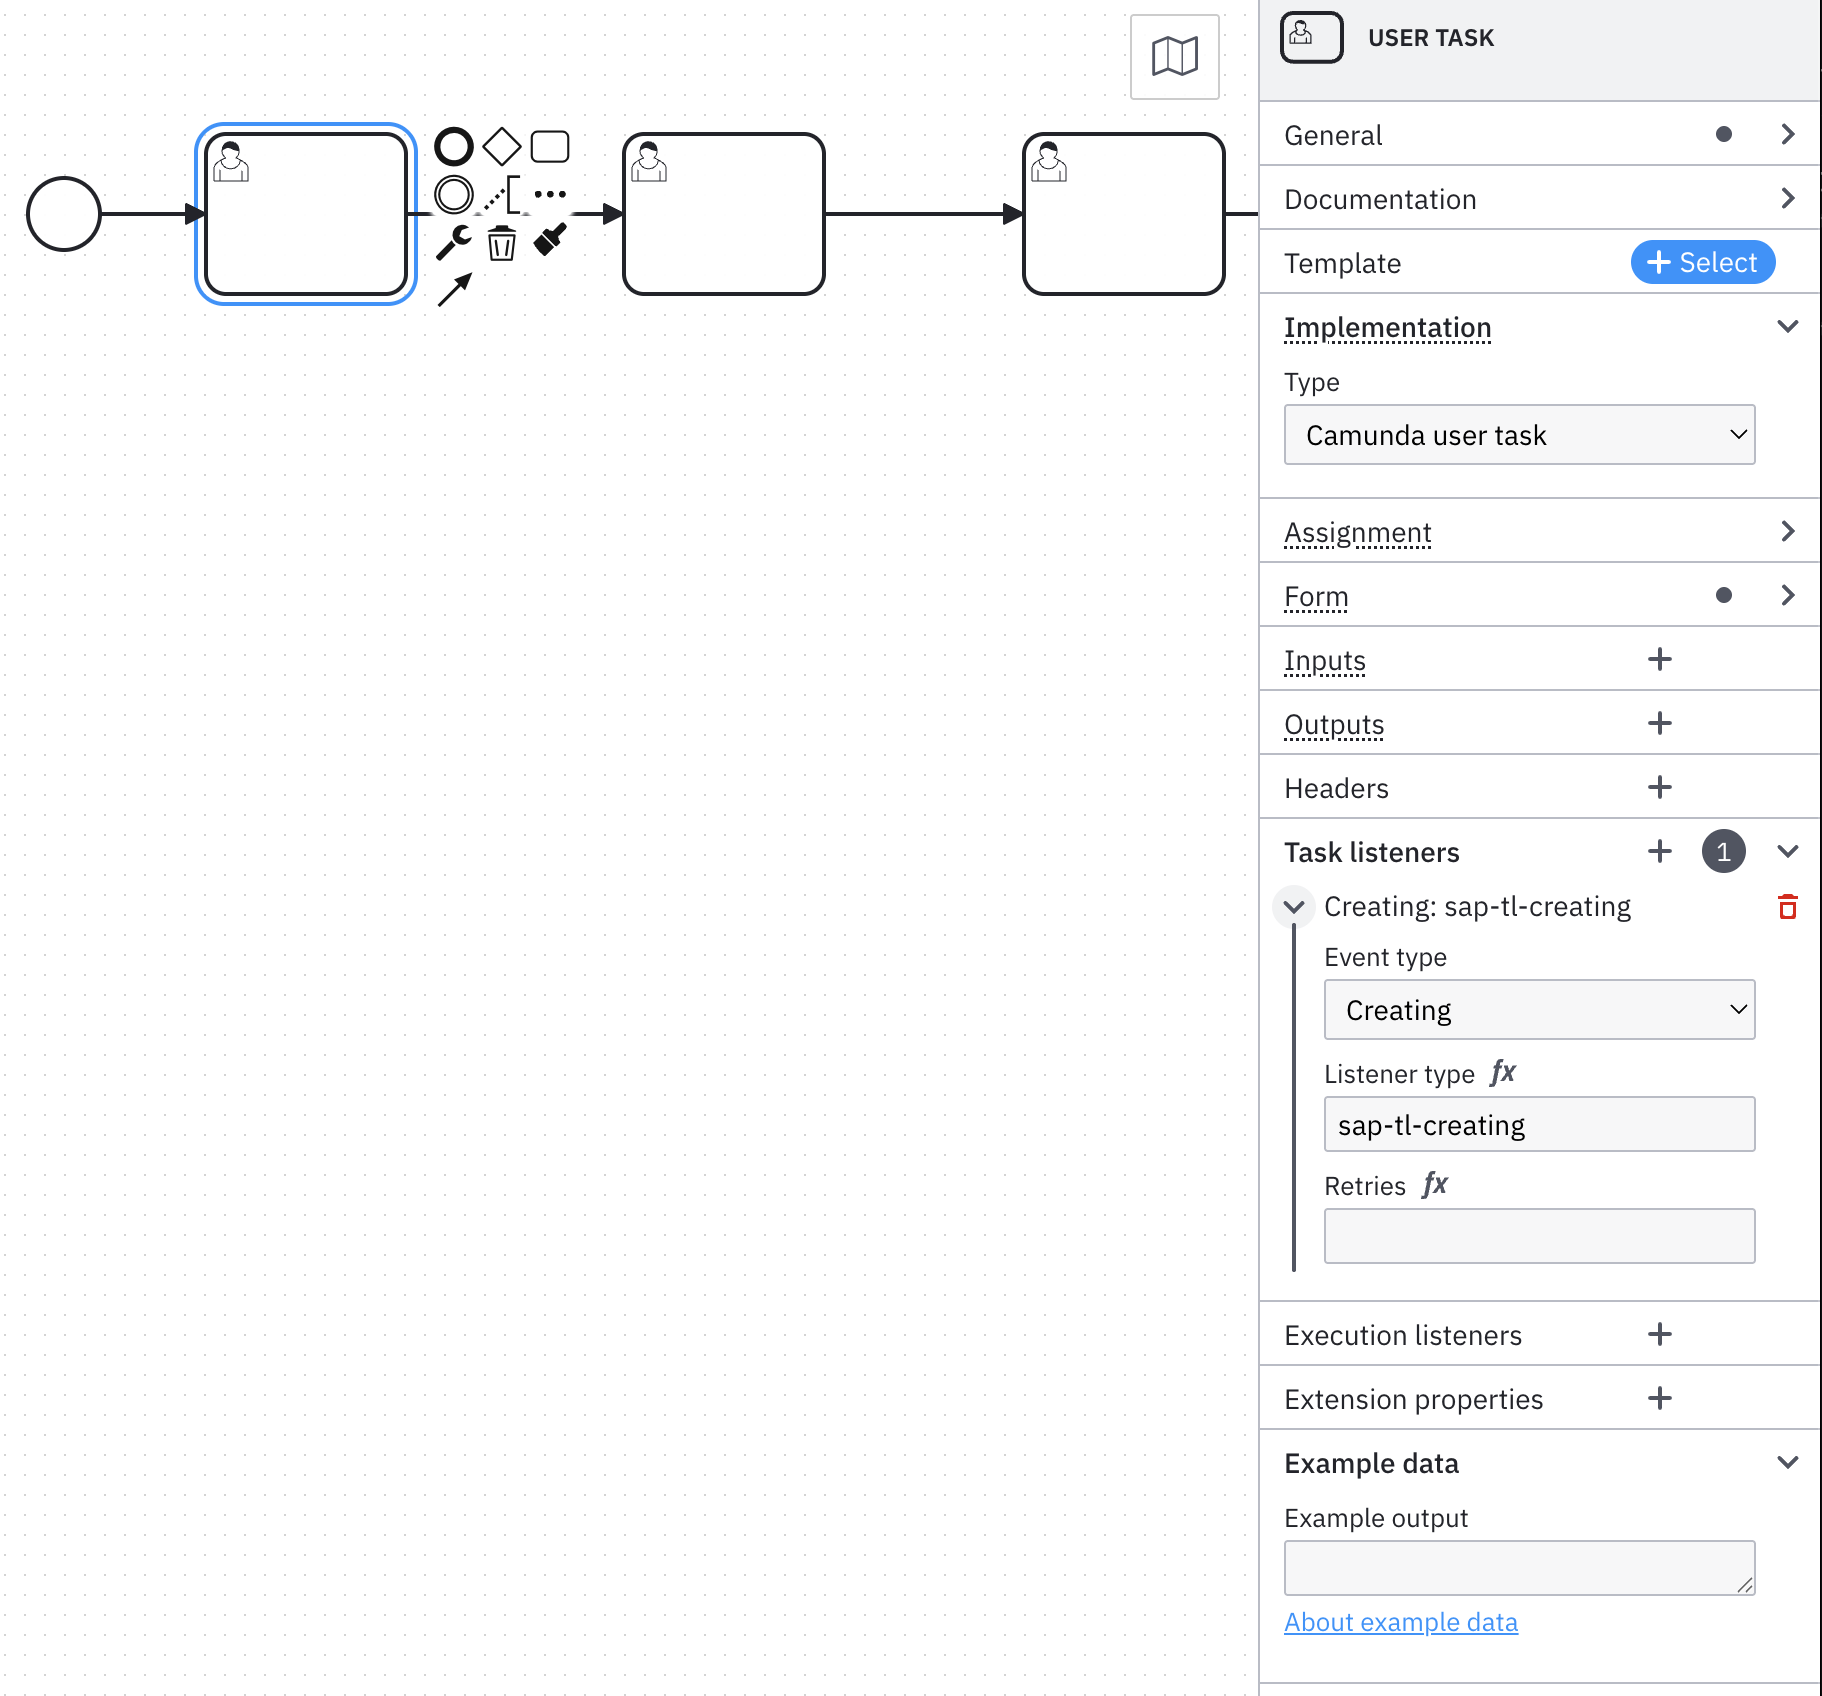Click into the Listener type field
Screen dimensions: 1822x1696
tap(1539, 1125)
